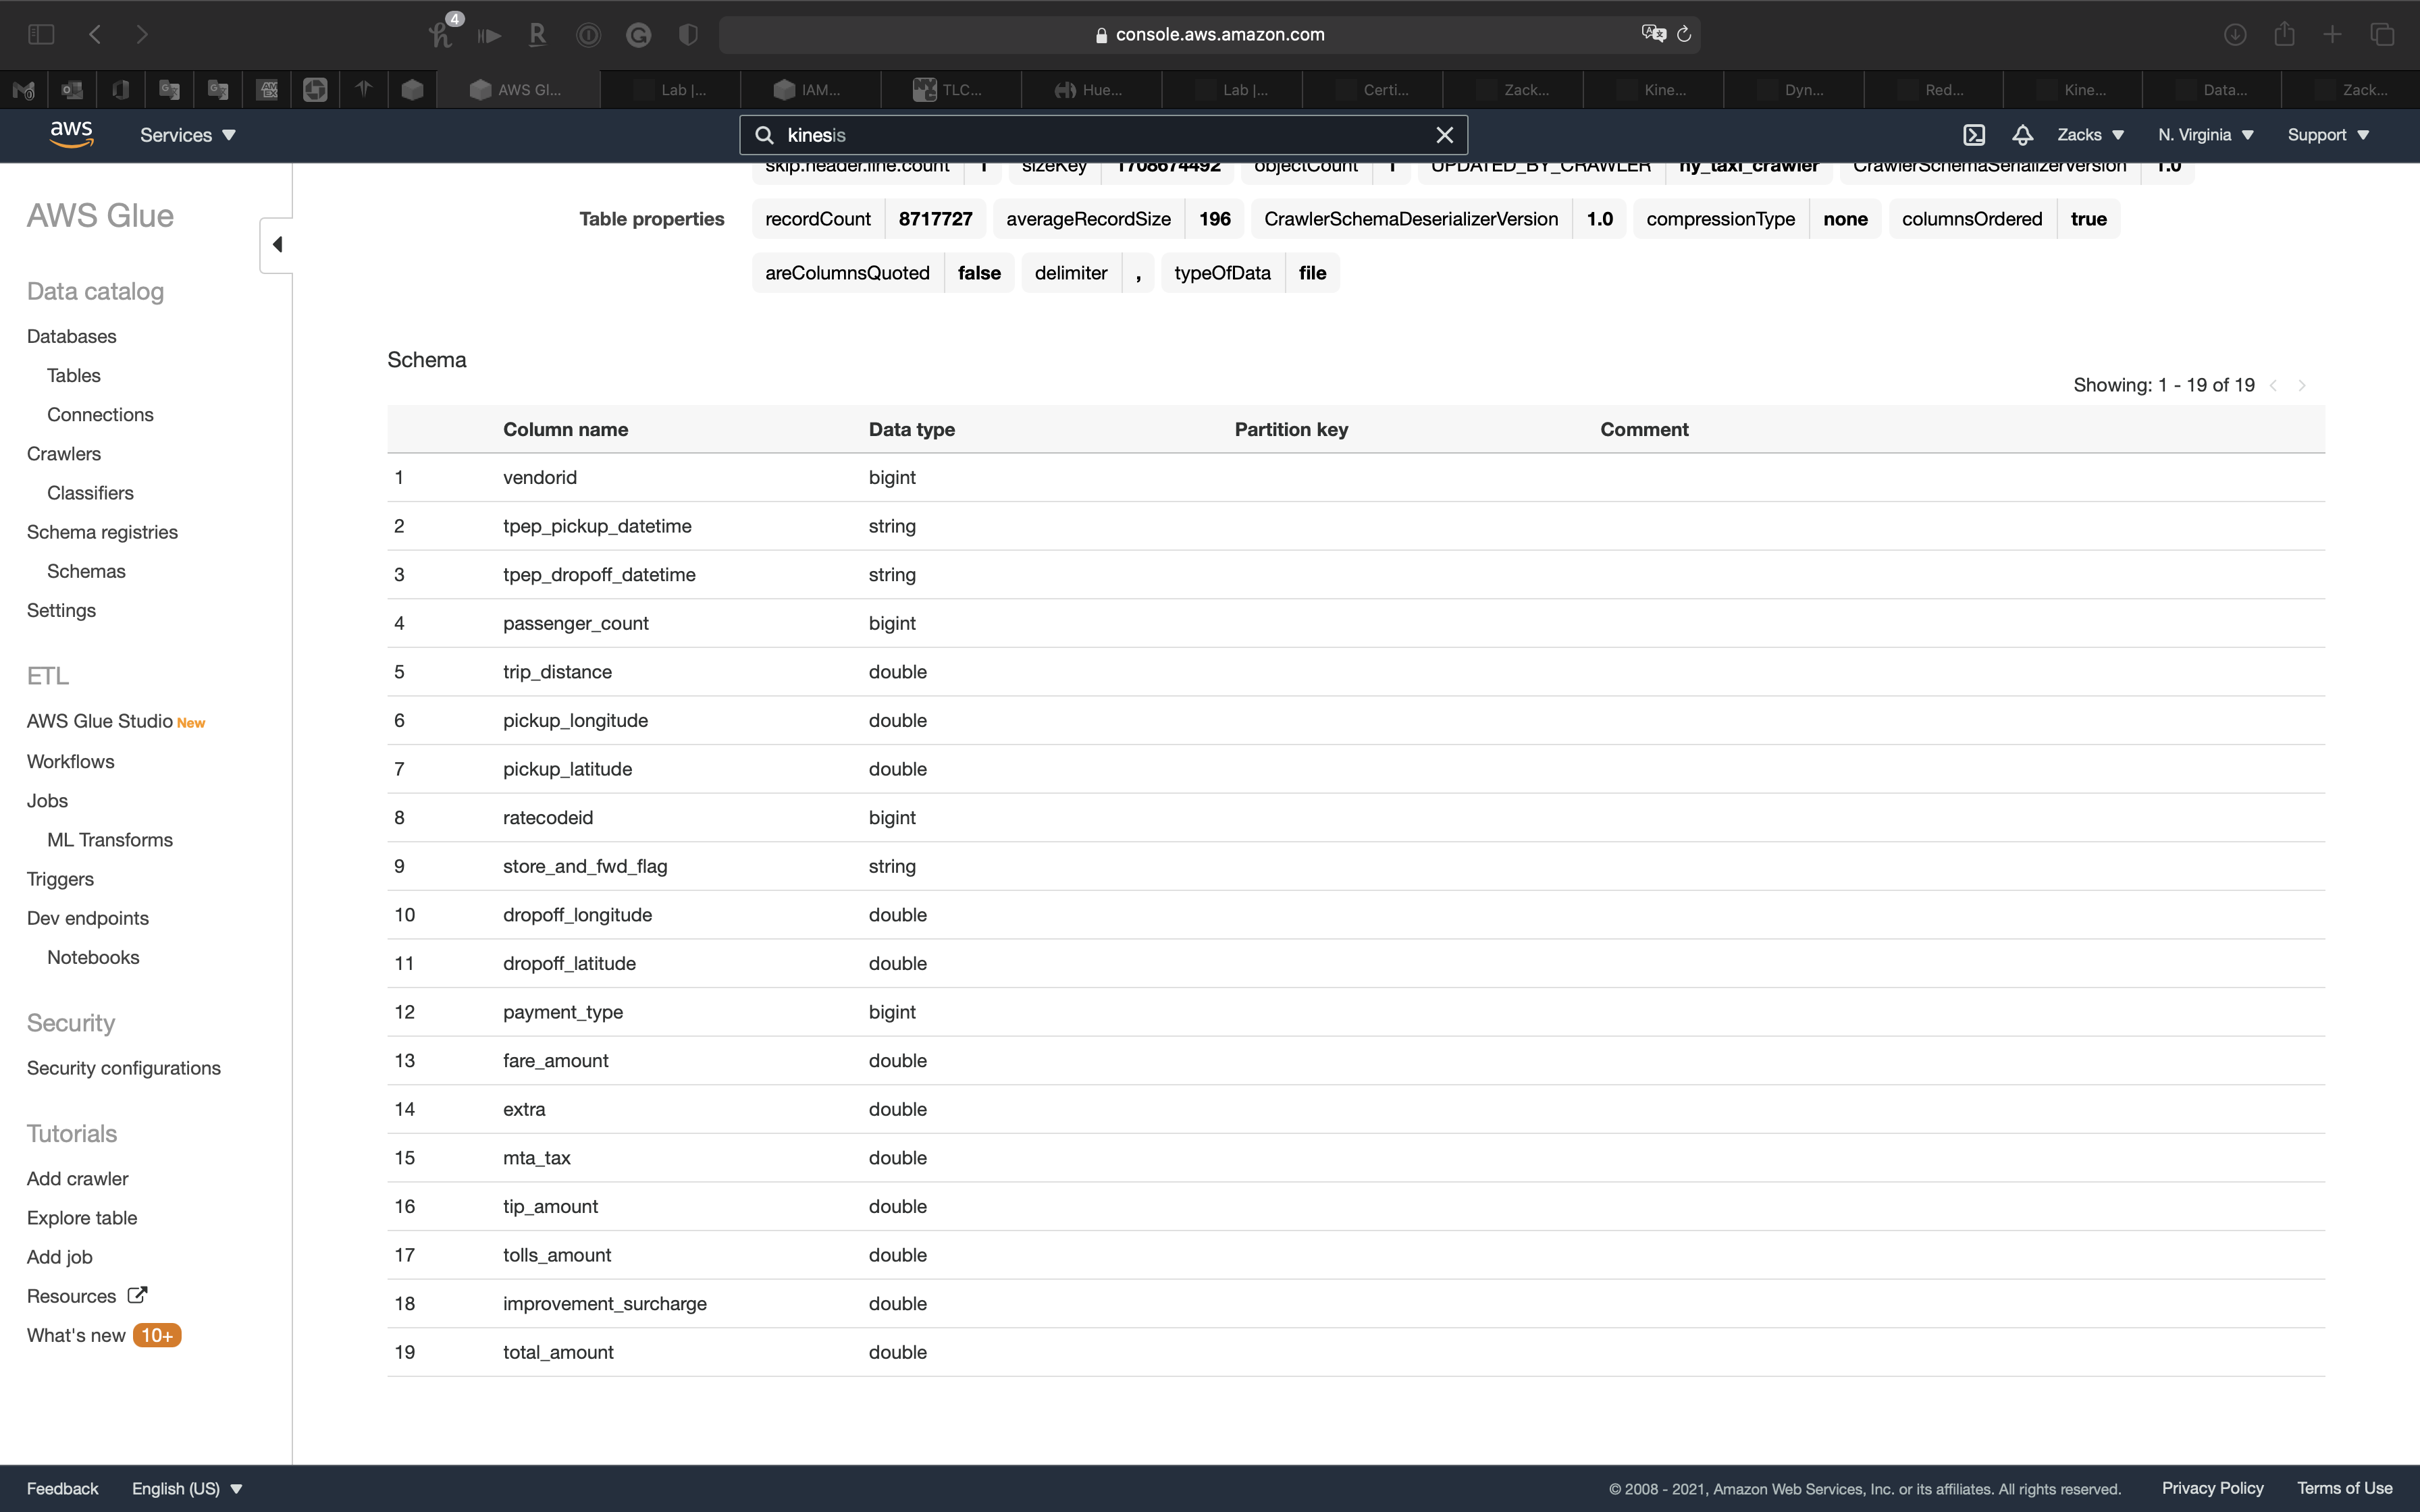Switch to the Hue browser tab
2420x1512 pixels.
point(1091,90)
